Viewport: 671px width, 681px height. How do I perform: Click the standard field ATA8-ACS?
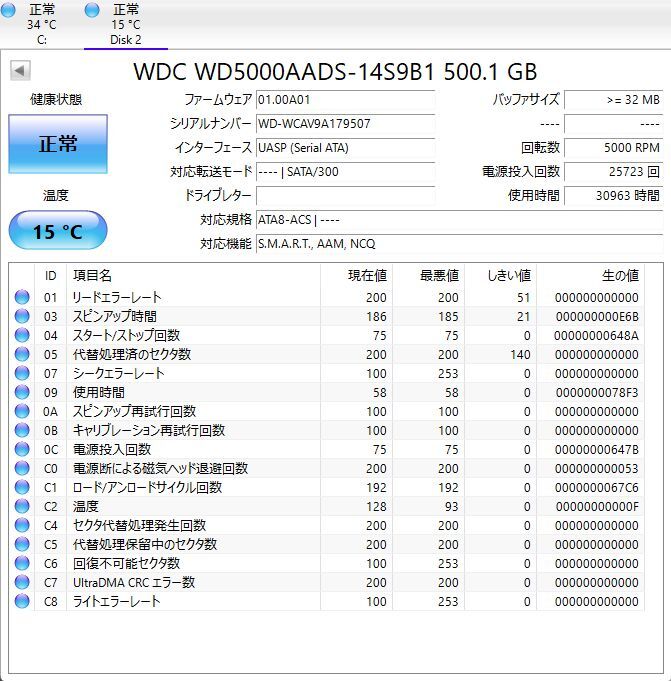(x=459, y=220)
